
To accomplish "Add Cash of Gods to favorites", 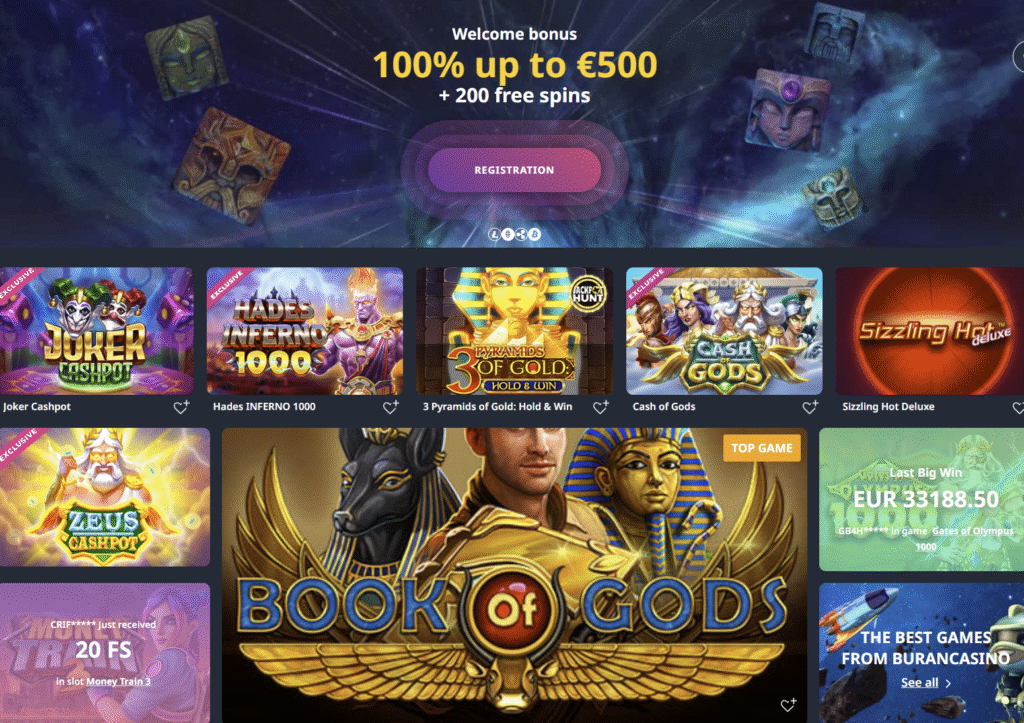I will (x=810, y=407).
